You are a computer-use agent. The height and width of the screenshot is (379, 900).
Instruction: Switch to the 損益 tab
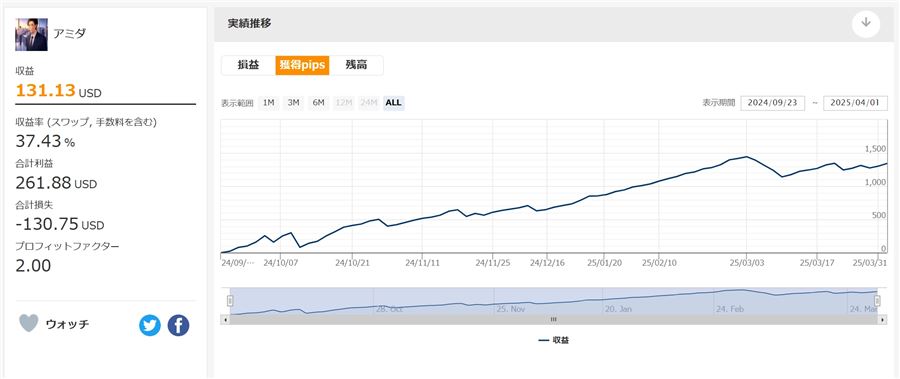tap(249, 65)
